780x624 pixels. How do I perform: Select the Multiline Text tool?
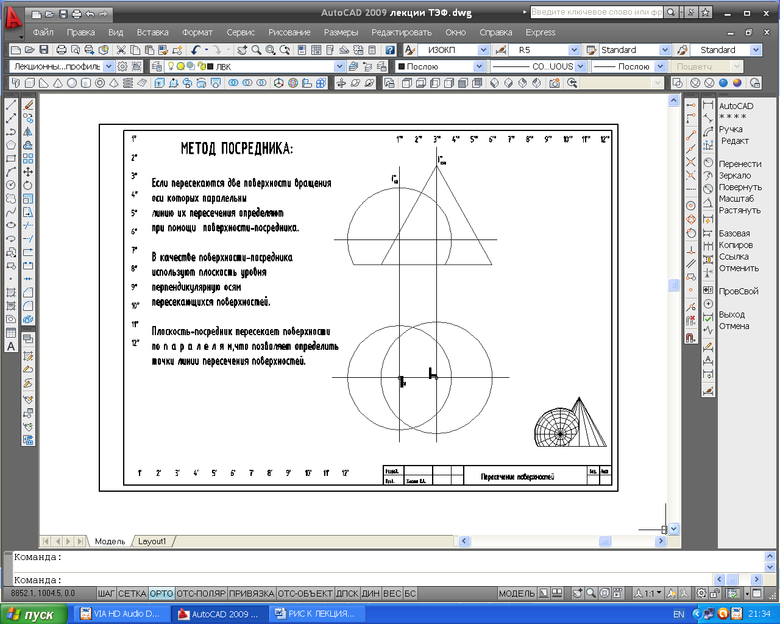(10, 346)
